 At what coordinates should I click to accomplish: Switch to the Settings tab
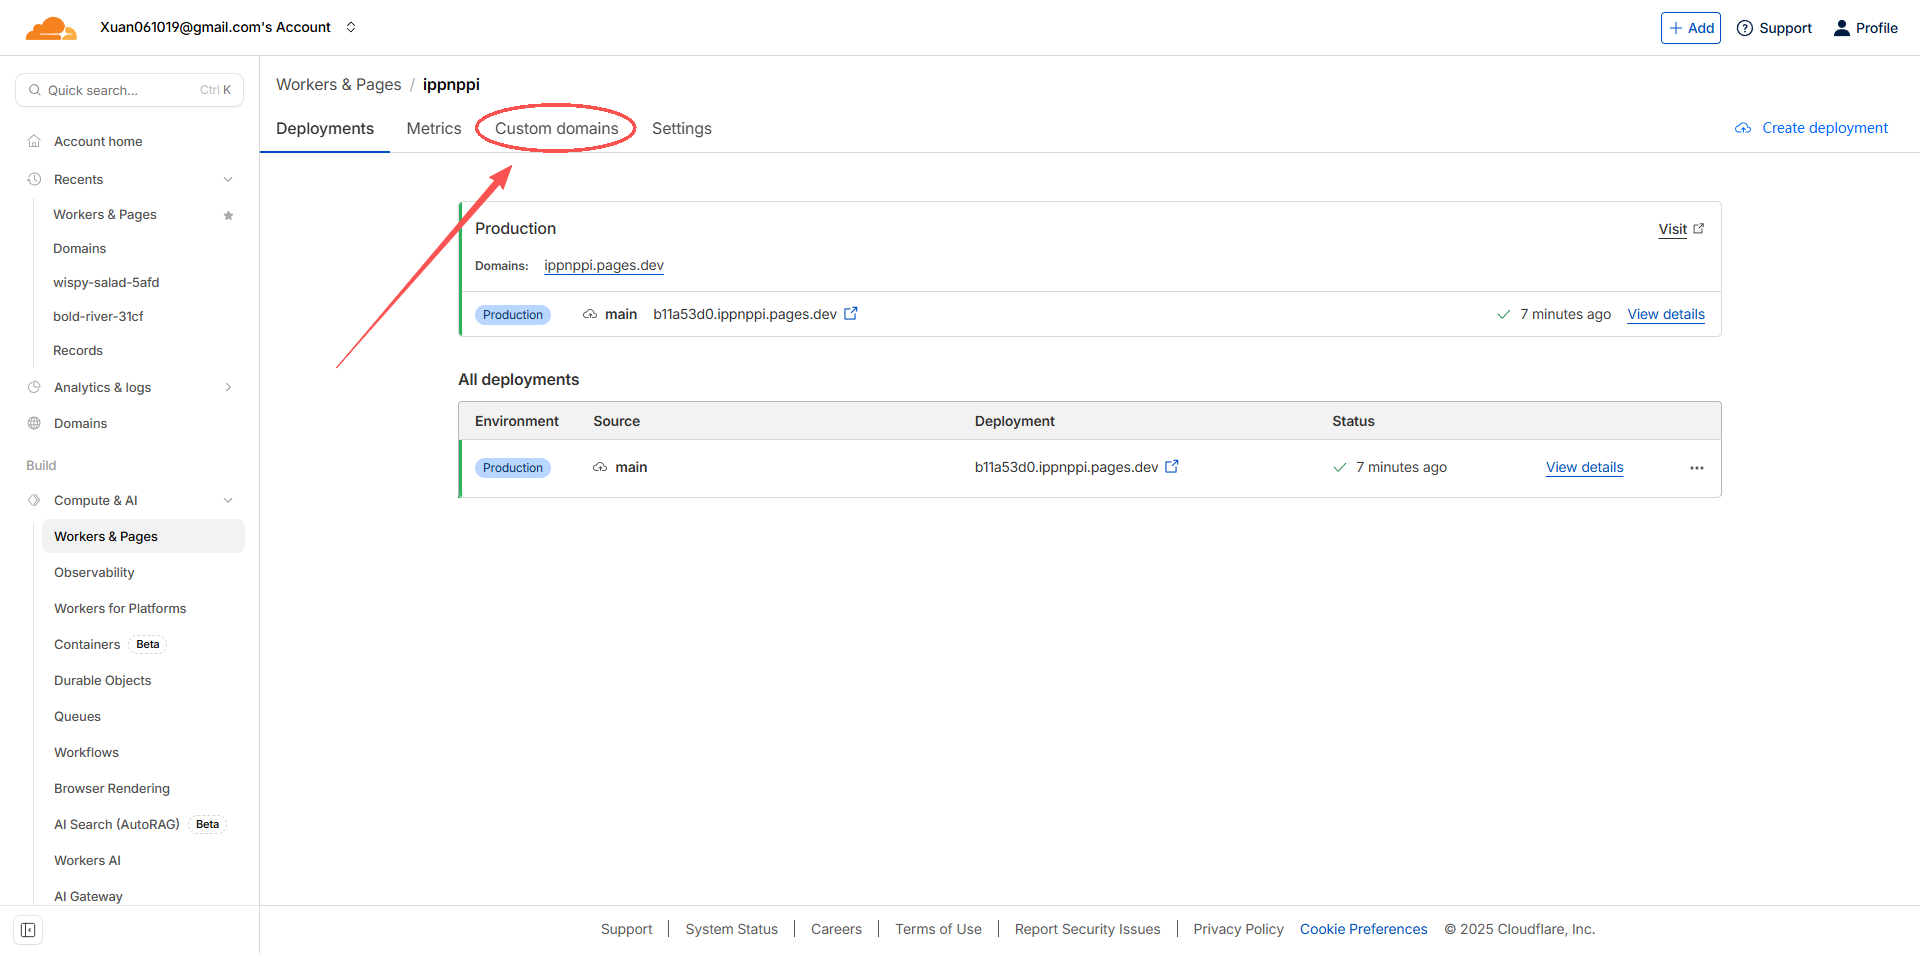click(x=682, y=128)
